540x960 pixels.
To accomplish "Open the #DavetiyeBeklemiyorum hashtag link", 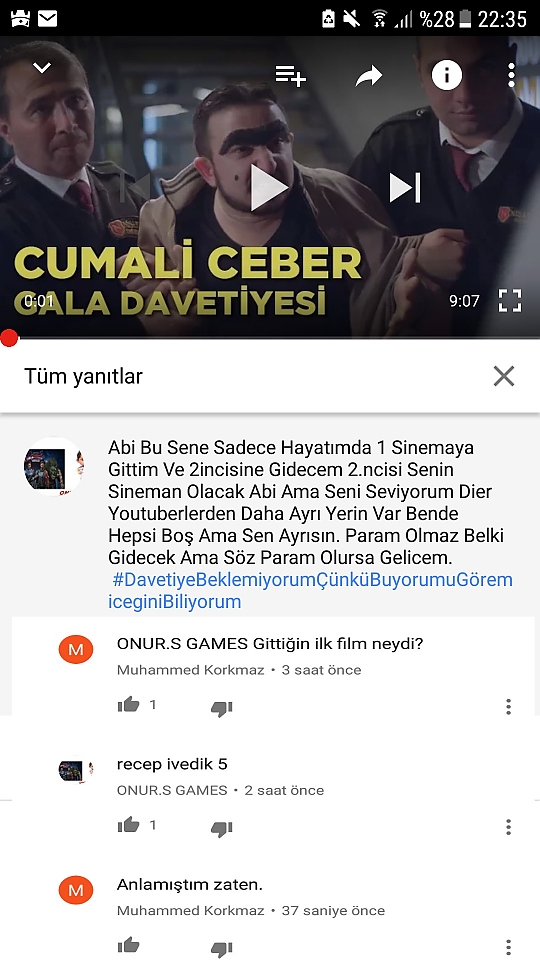I will [x=310, y=591].
